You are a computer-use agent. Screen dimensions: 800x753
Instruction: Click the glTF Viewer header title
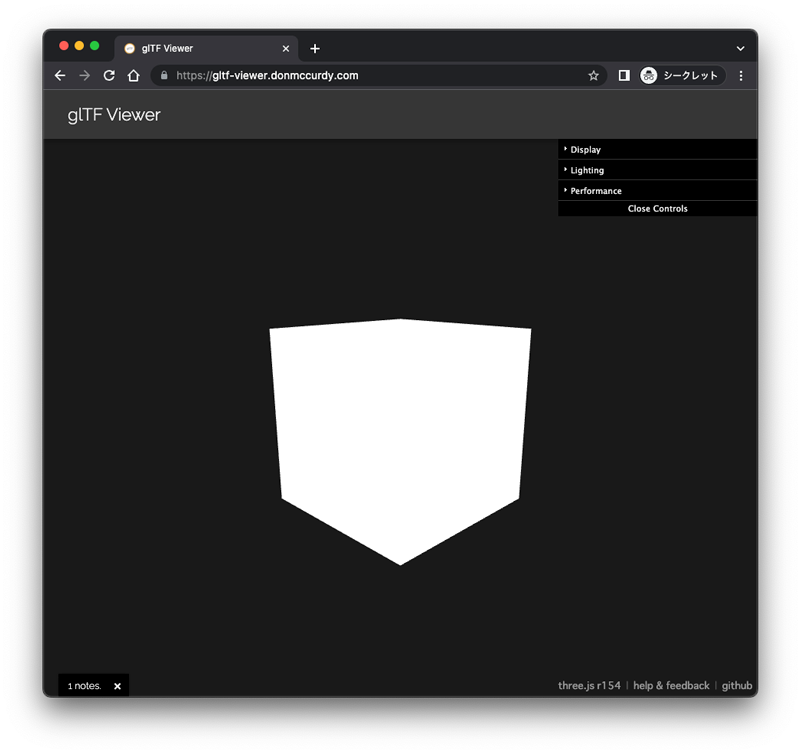tap(114, 115)
